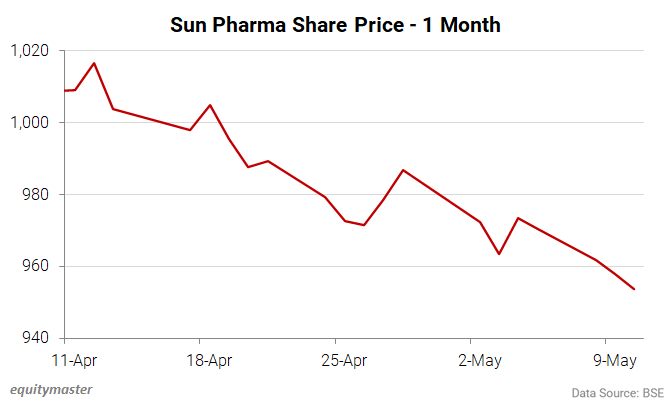Click the highest peak of the price line
The height and width of the screenshot is (408, 672).
[93, 63]
